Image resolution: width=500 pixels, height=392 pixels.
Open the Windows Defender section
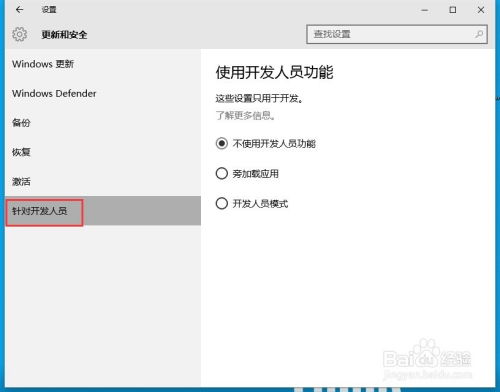click(103, 93)
